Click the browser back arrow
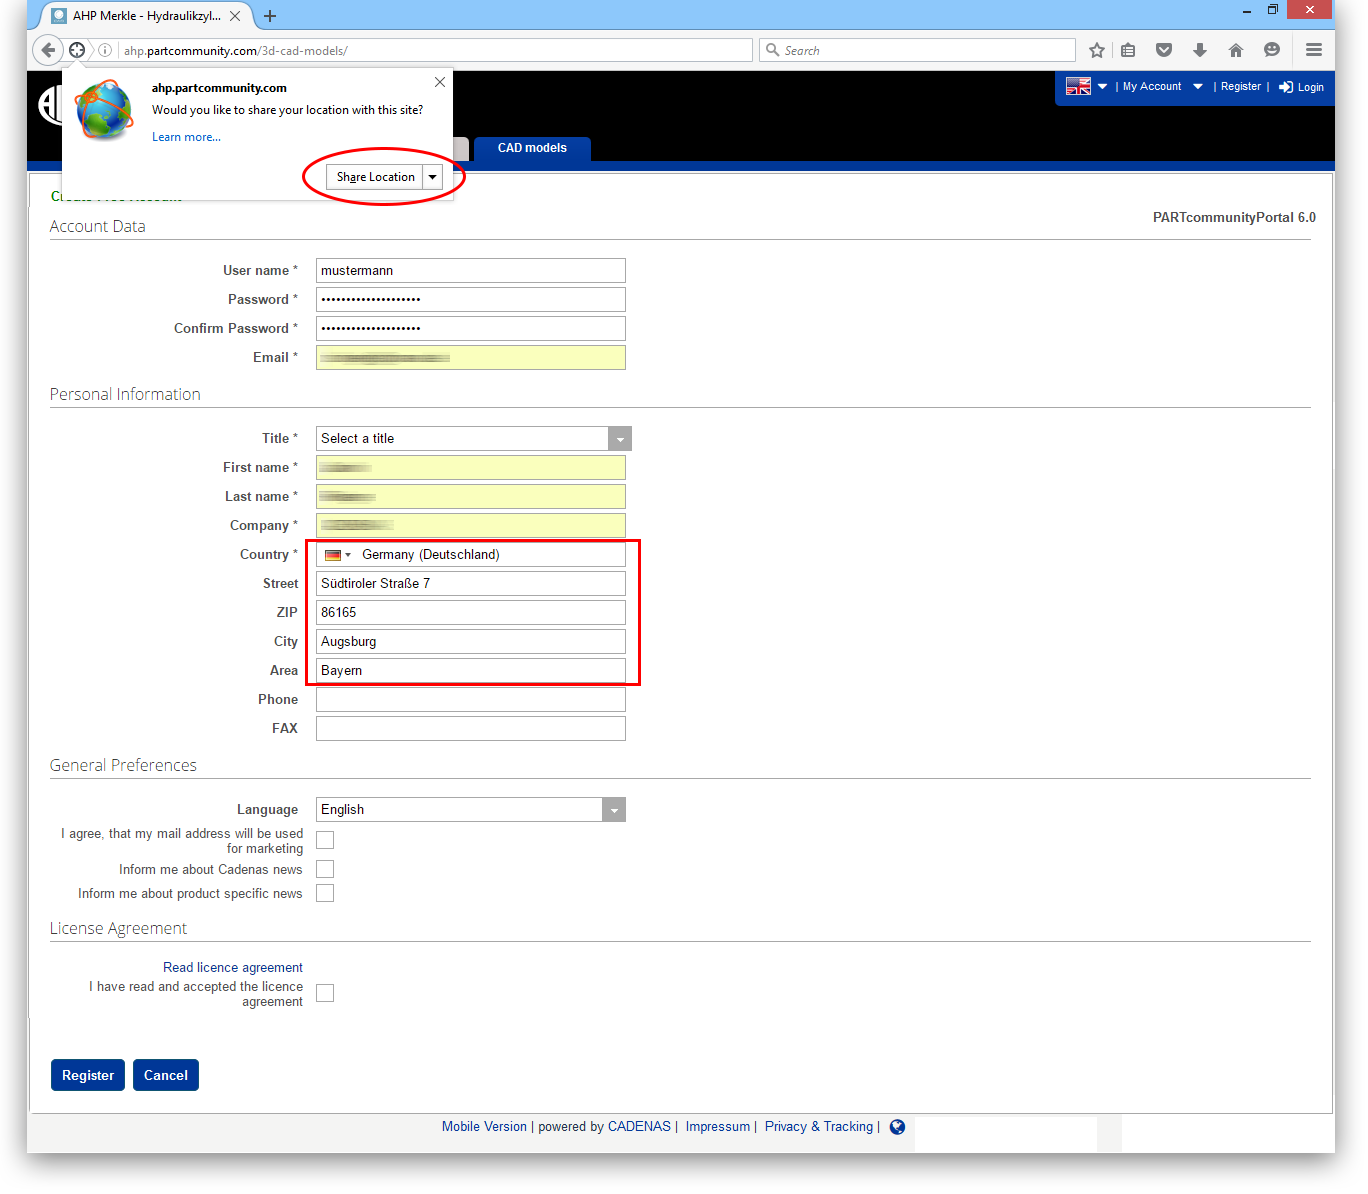1368x1194 pixels. [48, 50]
